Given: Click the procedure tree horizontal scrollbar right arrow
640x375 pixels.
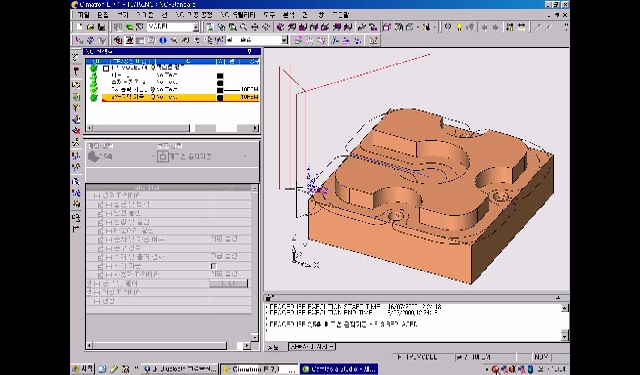Looking at the screenshot, I should pos(256,128).
